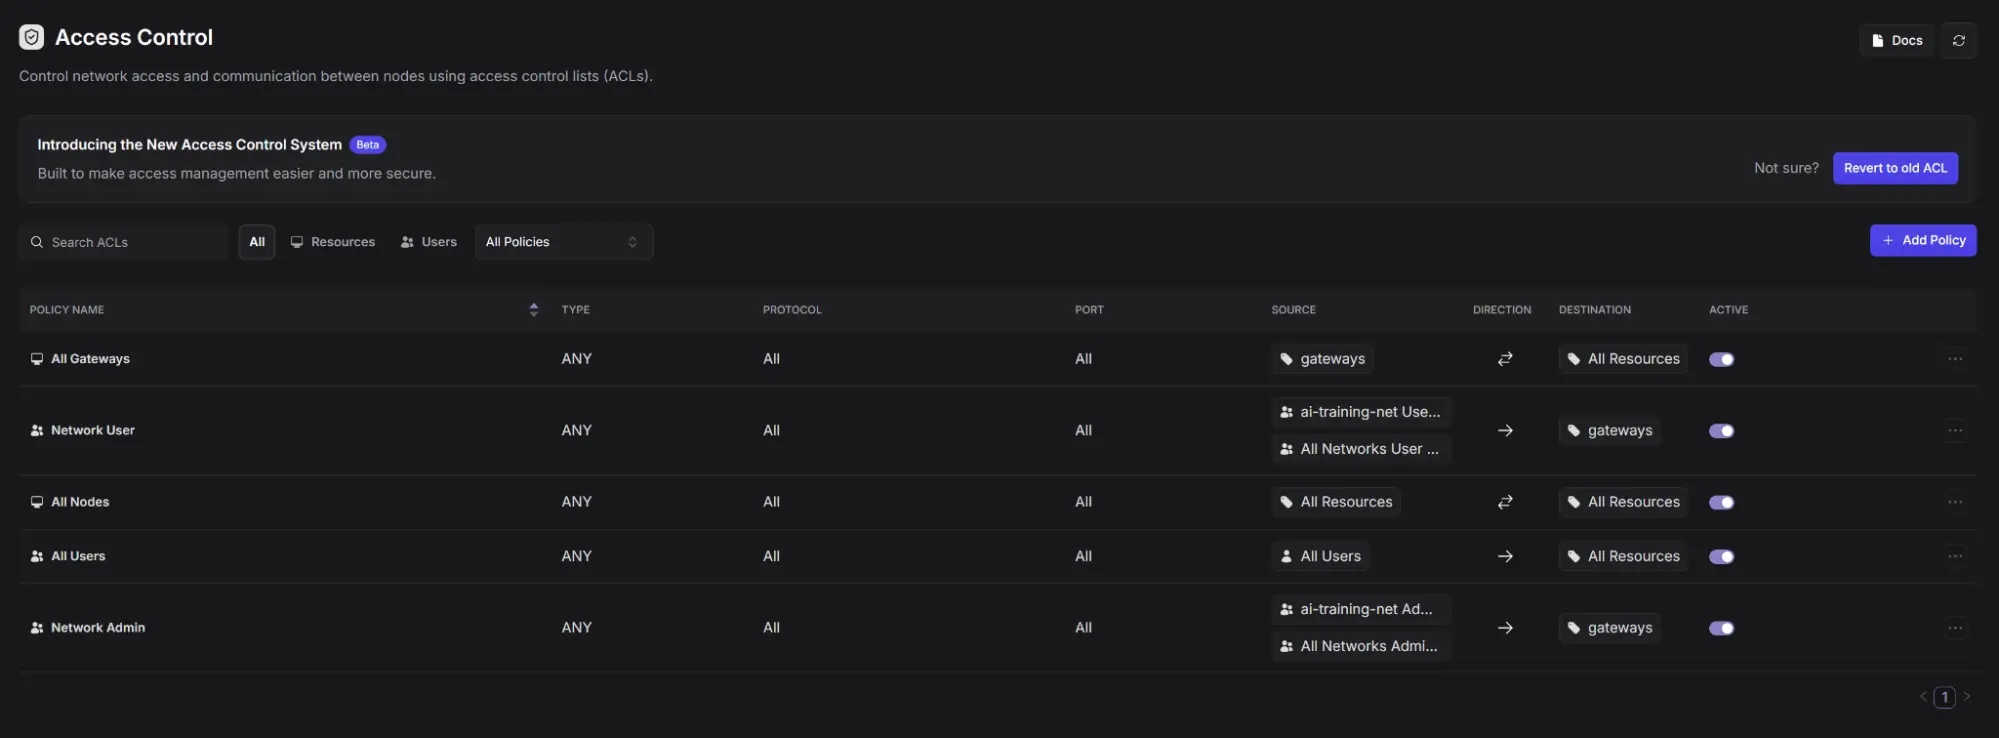
Task: Click the Search ACLs input field
Action: [x=130, y=242]
